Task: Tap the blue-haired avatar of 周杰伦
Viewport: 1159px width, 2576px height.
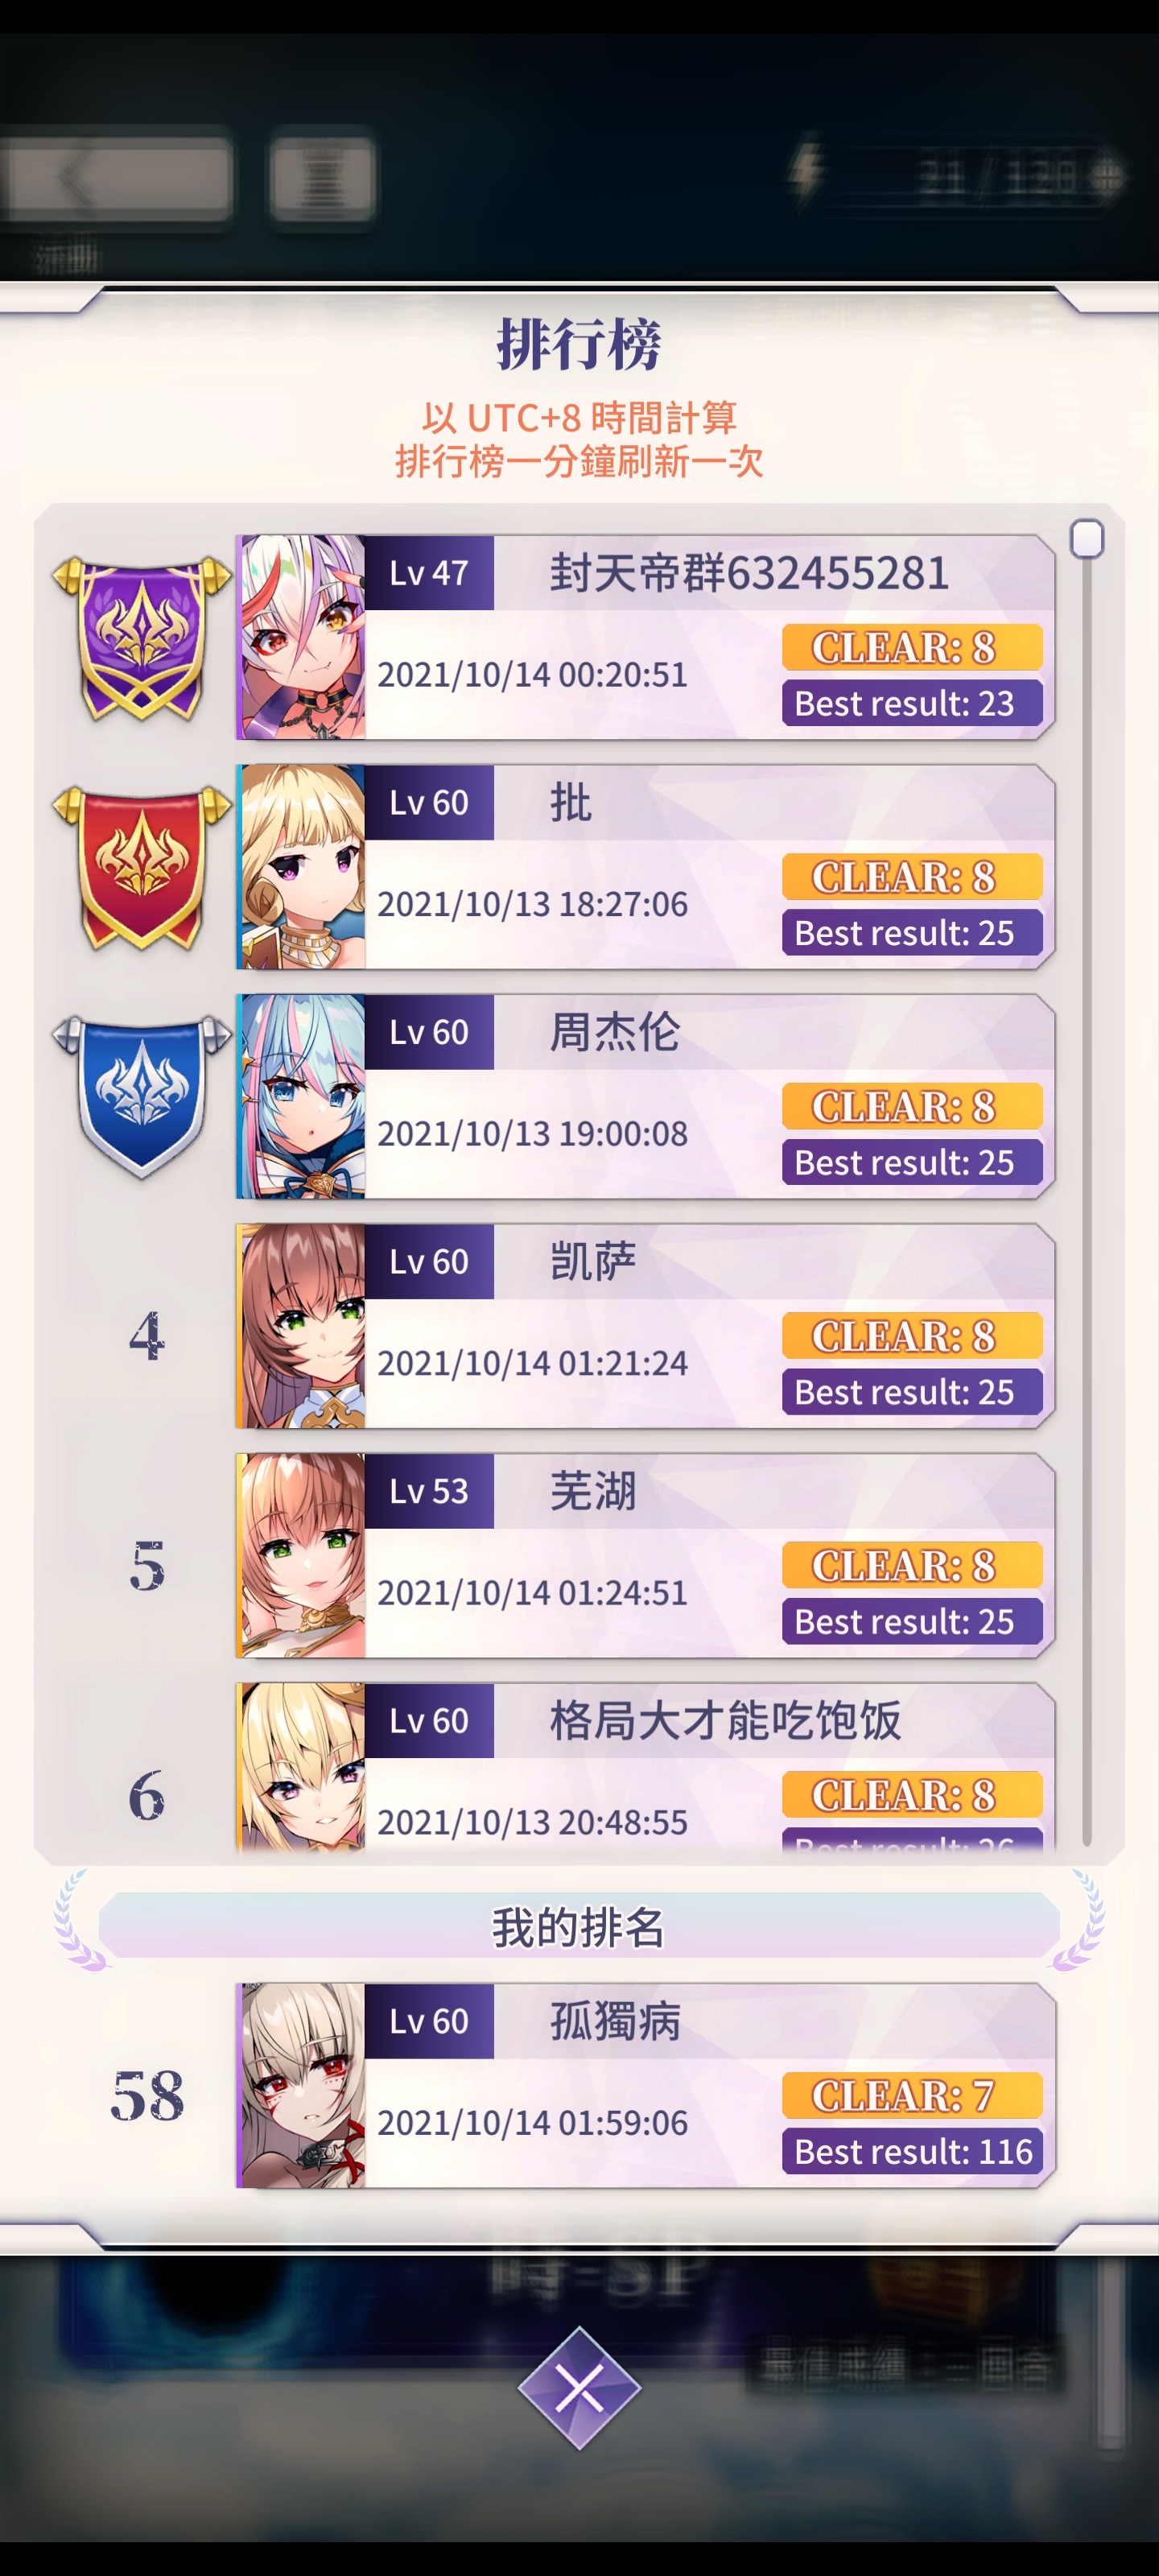Action: 302,1096
